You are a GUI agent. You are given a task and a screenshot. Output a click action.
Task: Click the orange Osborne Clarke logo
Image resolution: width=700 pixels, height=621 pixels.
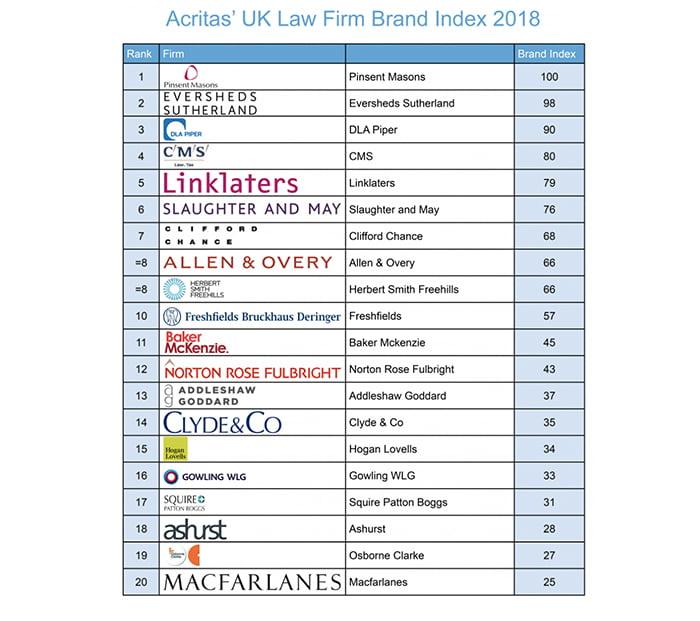184,555
